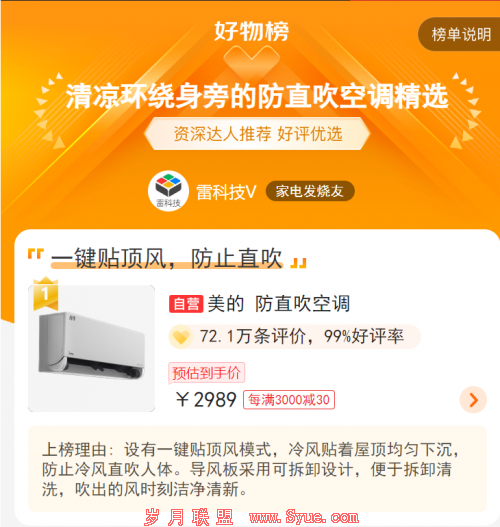The height and width of the screenshot is (527, 500).
Task: Open the 榜单说明 ranking explanation button
Action: (x=459, y=34)
